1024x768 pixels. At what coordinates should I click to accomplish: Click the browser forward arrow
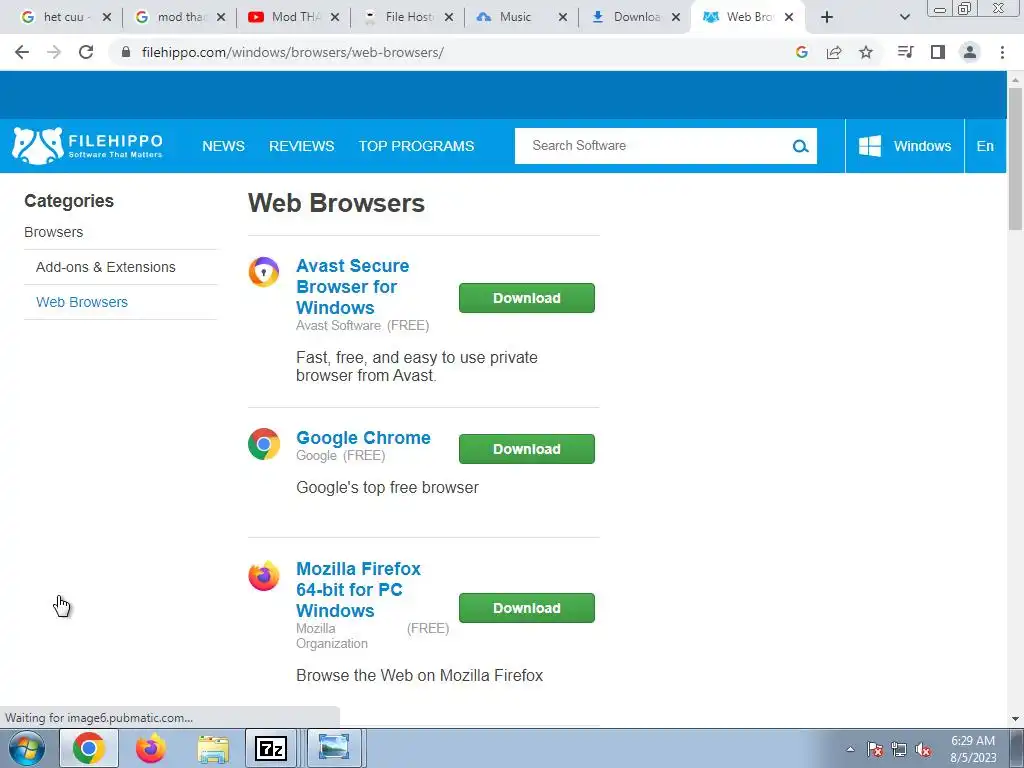click(54, 52)
